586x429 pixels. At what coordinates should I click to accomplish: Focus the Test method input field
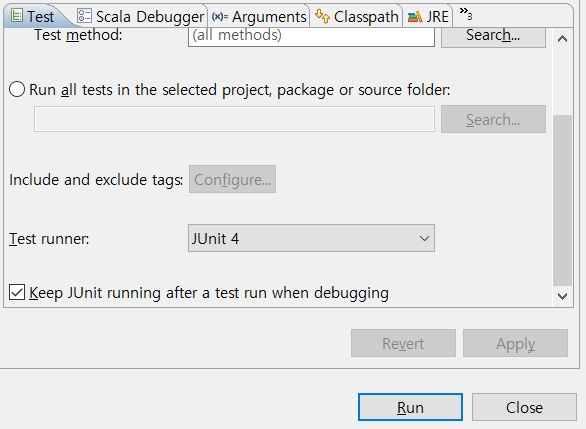tap(311, 36)
